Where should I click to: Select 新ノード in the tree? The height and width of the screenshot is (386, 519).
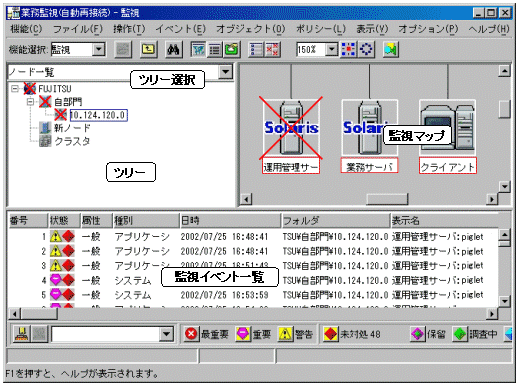(72, 128)
